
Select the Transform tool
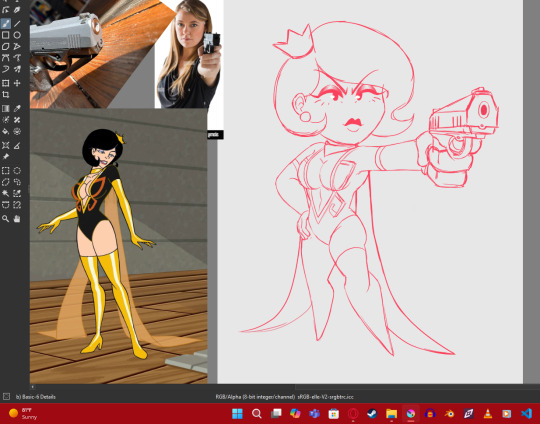6,83
